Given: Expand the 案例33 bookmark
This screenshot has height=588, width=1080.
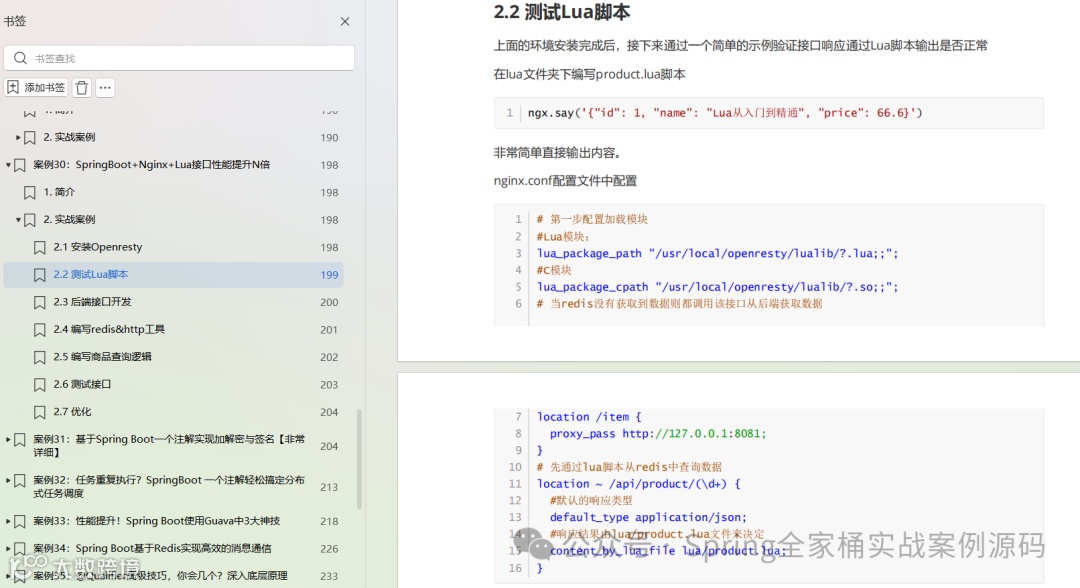Looking at the screenshot, I should pos(8,521).
